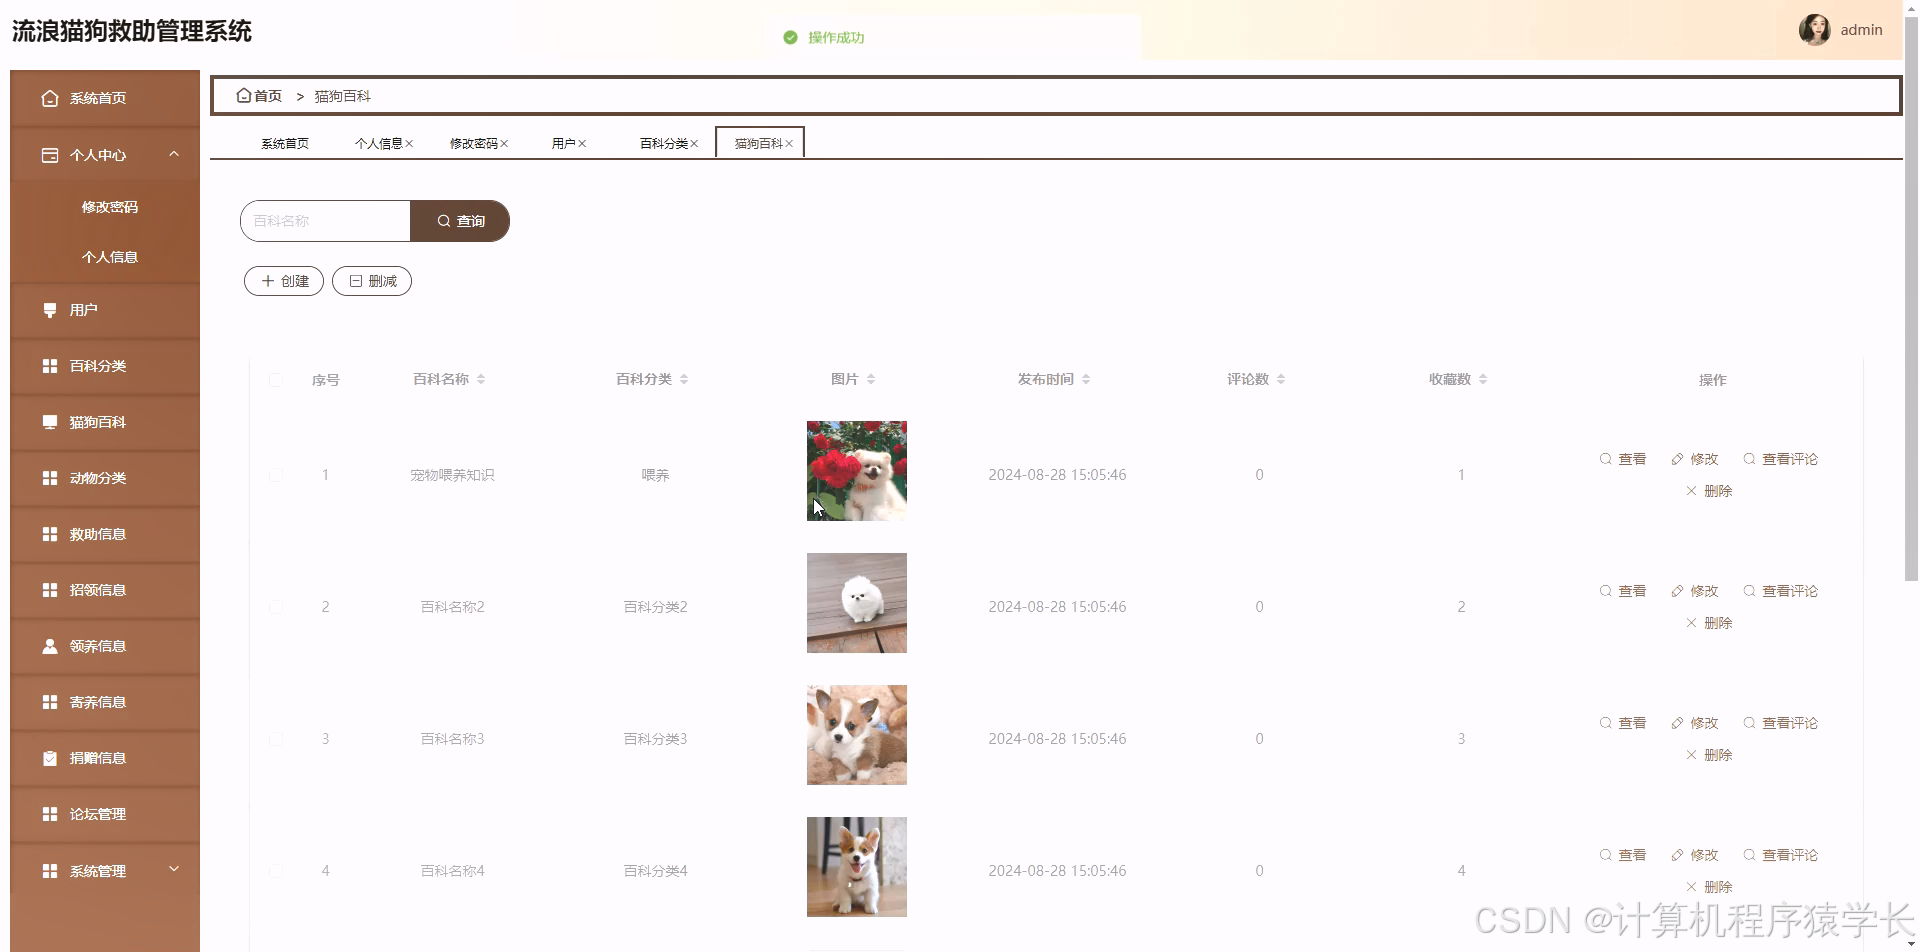Image resolution: width=1920 pixels, height=952 pixels.
Task: Check the row 2 百科名称2 checkbox
Action: pyautogui.click(x=276, y=607)
